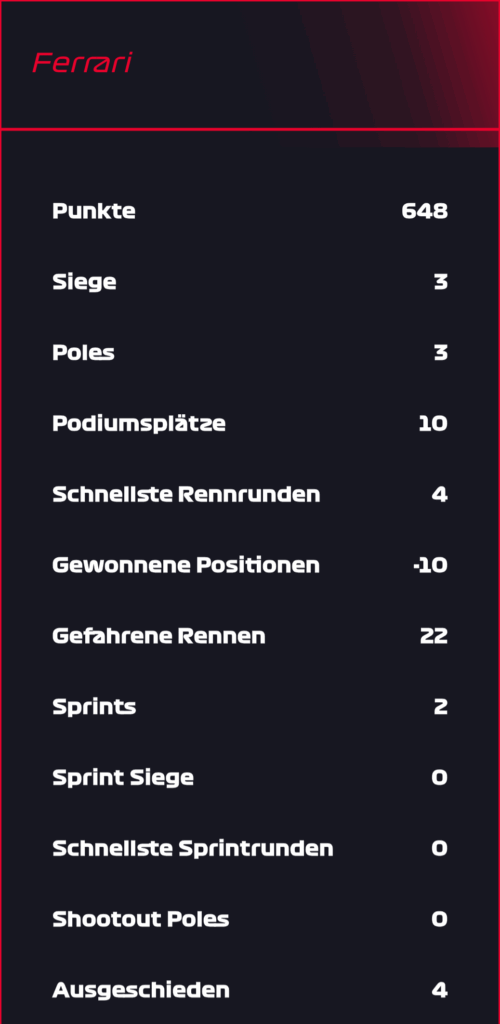500x1024 pixels.
Task: Select the Schnellste Rennrunden label
Action: (186, 494)
